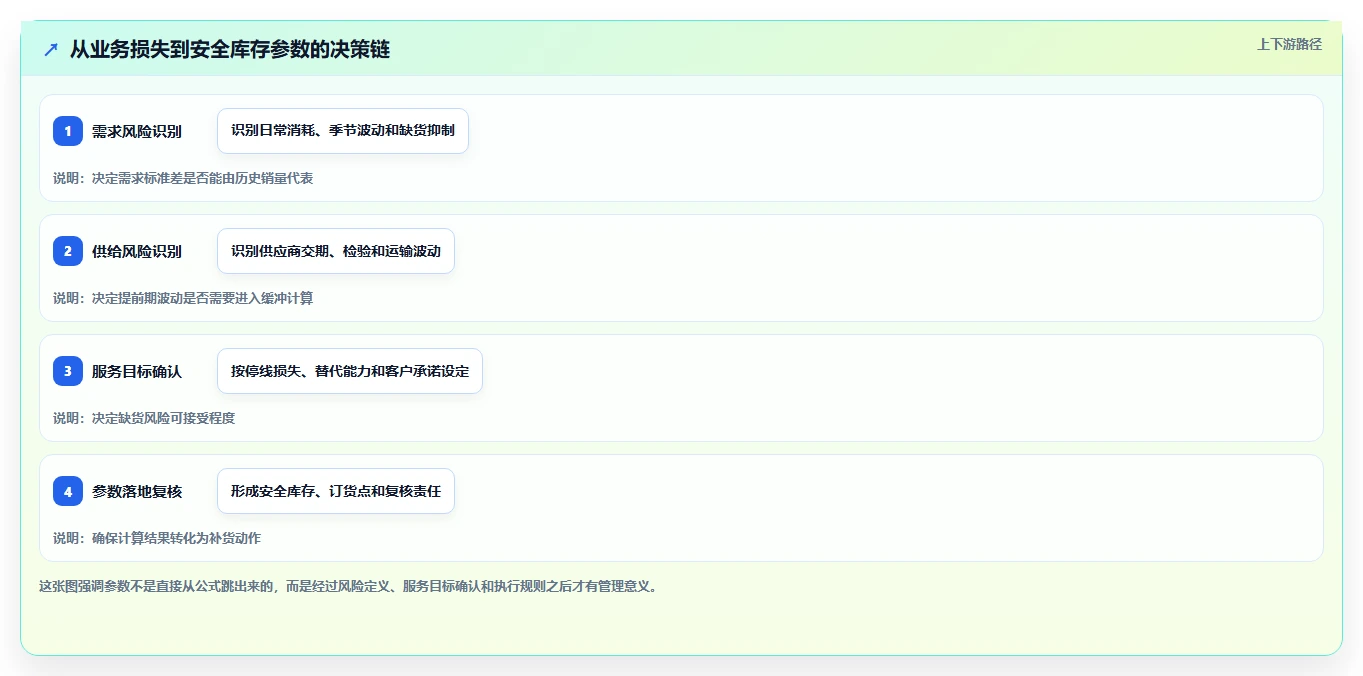Select step number badge 1

point(68,131)
